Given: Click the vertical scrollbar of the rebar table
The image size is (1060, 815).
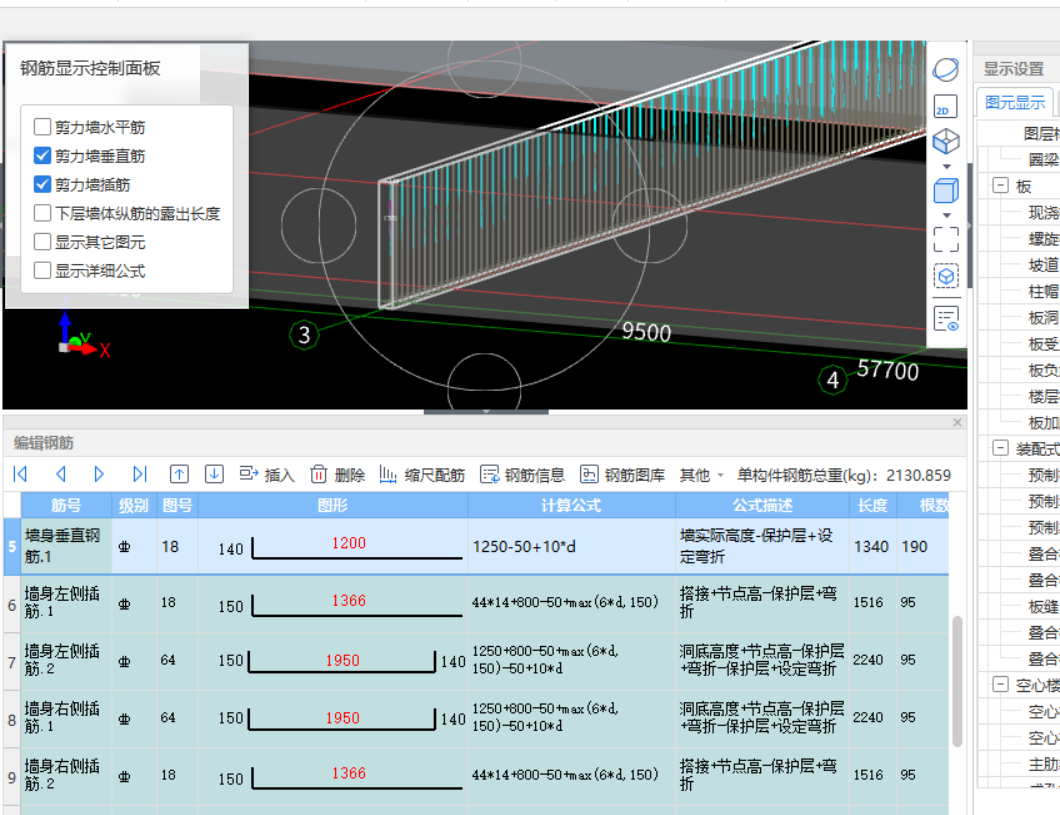Looking at the screenshot, I should tap(957, 681).
